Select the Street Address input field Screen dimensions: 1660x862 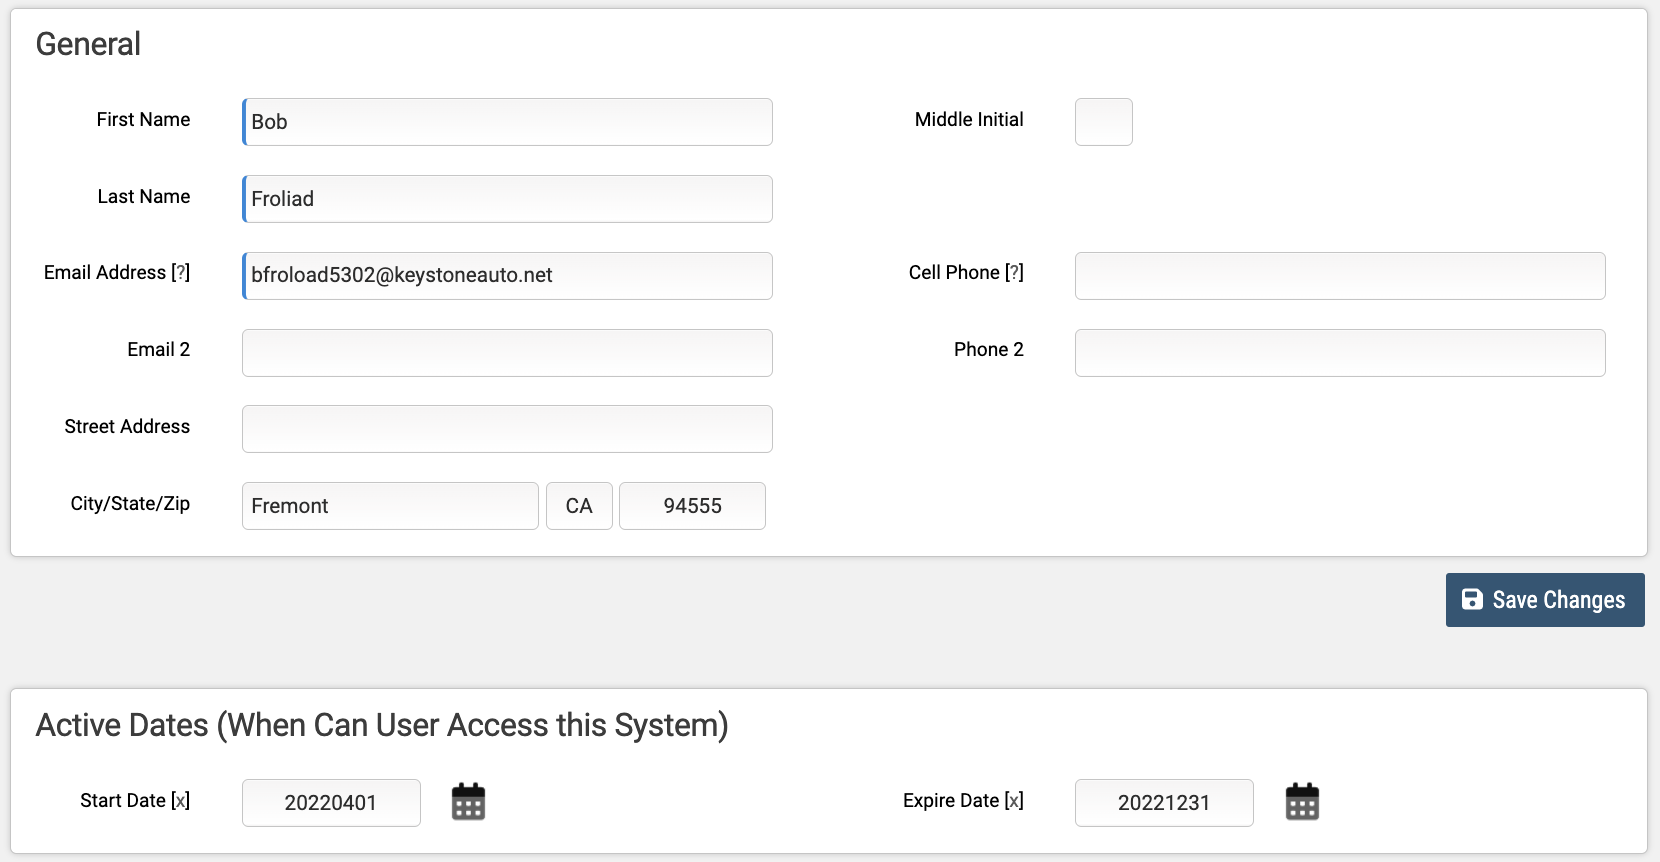[x=507, y=429]
